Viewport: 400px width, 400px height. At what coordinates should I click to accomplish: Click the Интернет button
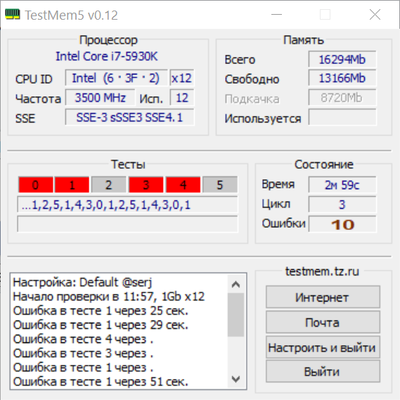point(323,297)
